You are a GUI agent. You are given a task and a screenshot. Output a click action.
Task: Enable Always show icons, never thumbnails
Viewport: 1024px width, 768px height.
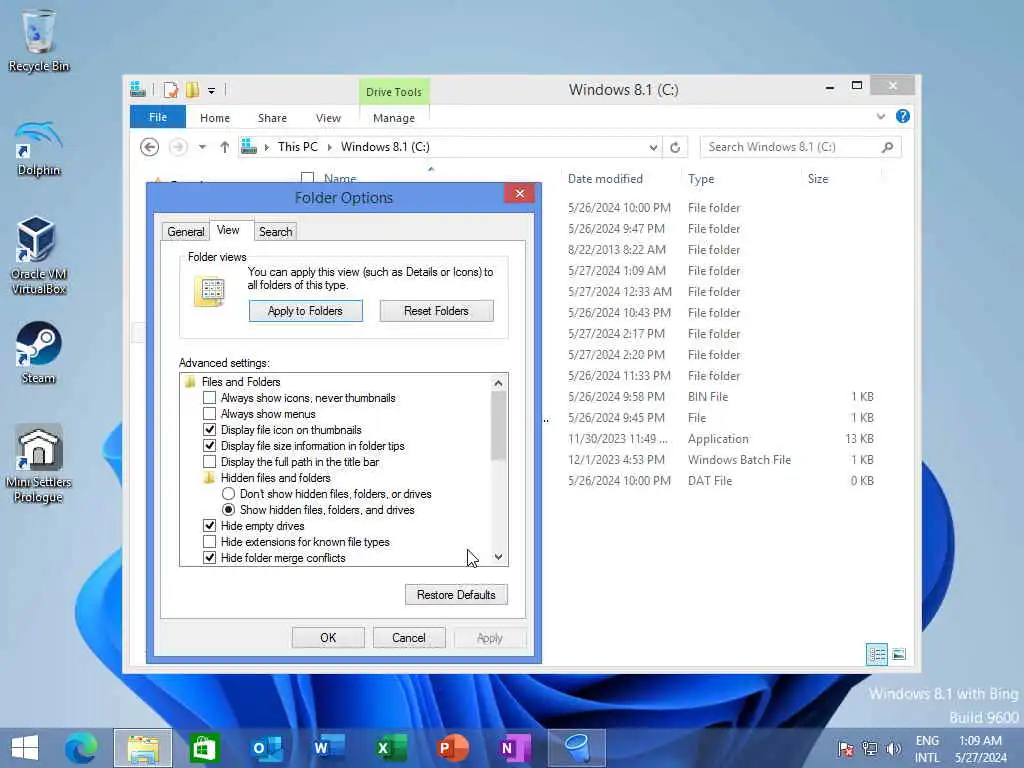[210, 398]
